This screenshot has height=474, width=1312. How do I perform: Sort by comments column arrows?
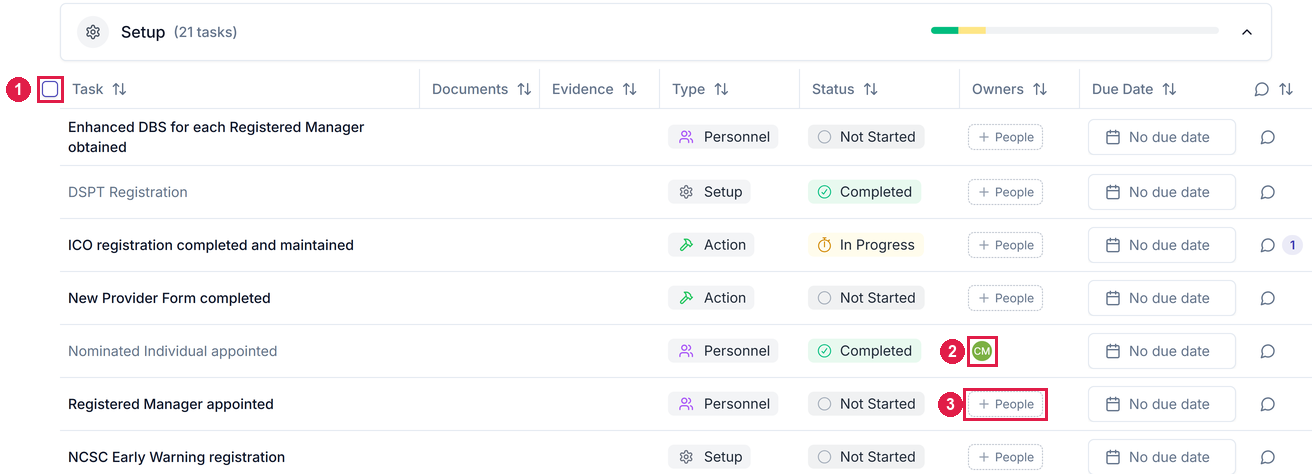tap(1286, 89)
